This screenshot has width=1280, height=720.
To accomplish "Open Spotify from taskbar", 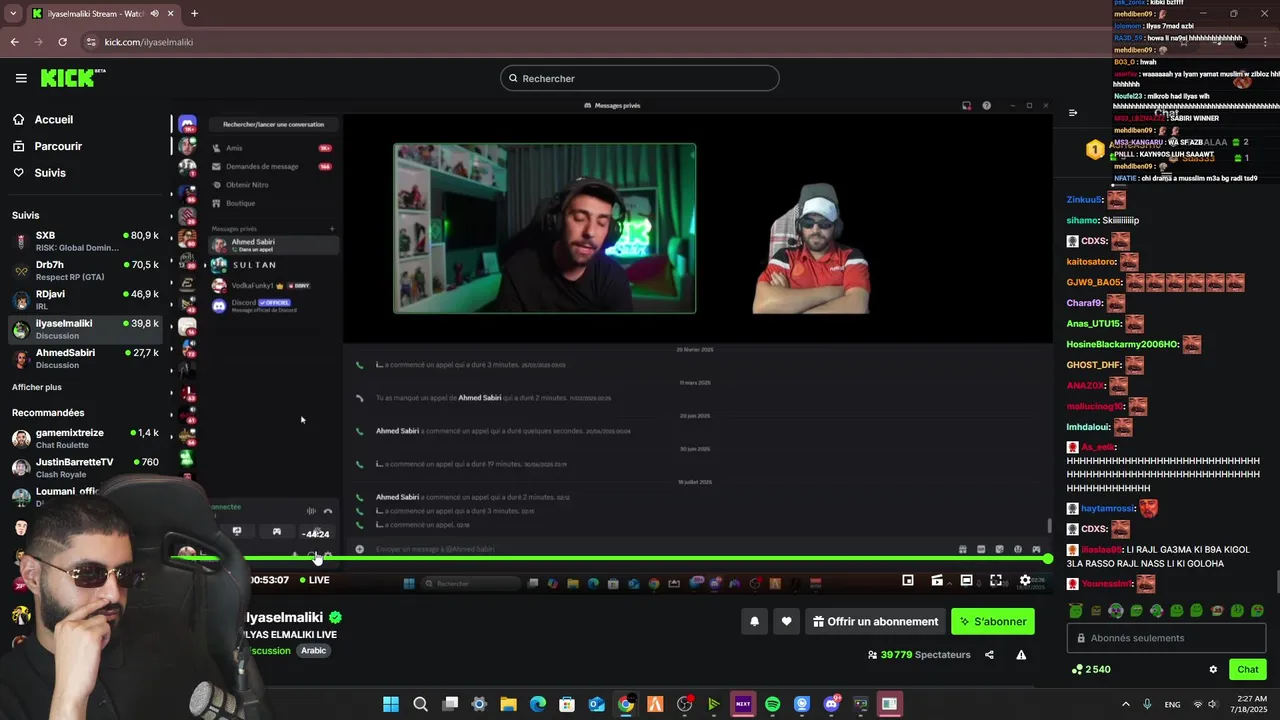I will point(772,704).
